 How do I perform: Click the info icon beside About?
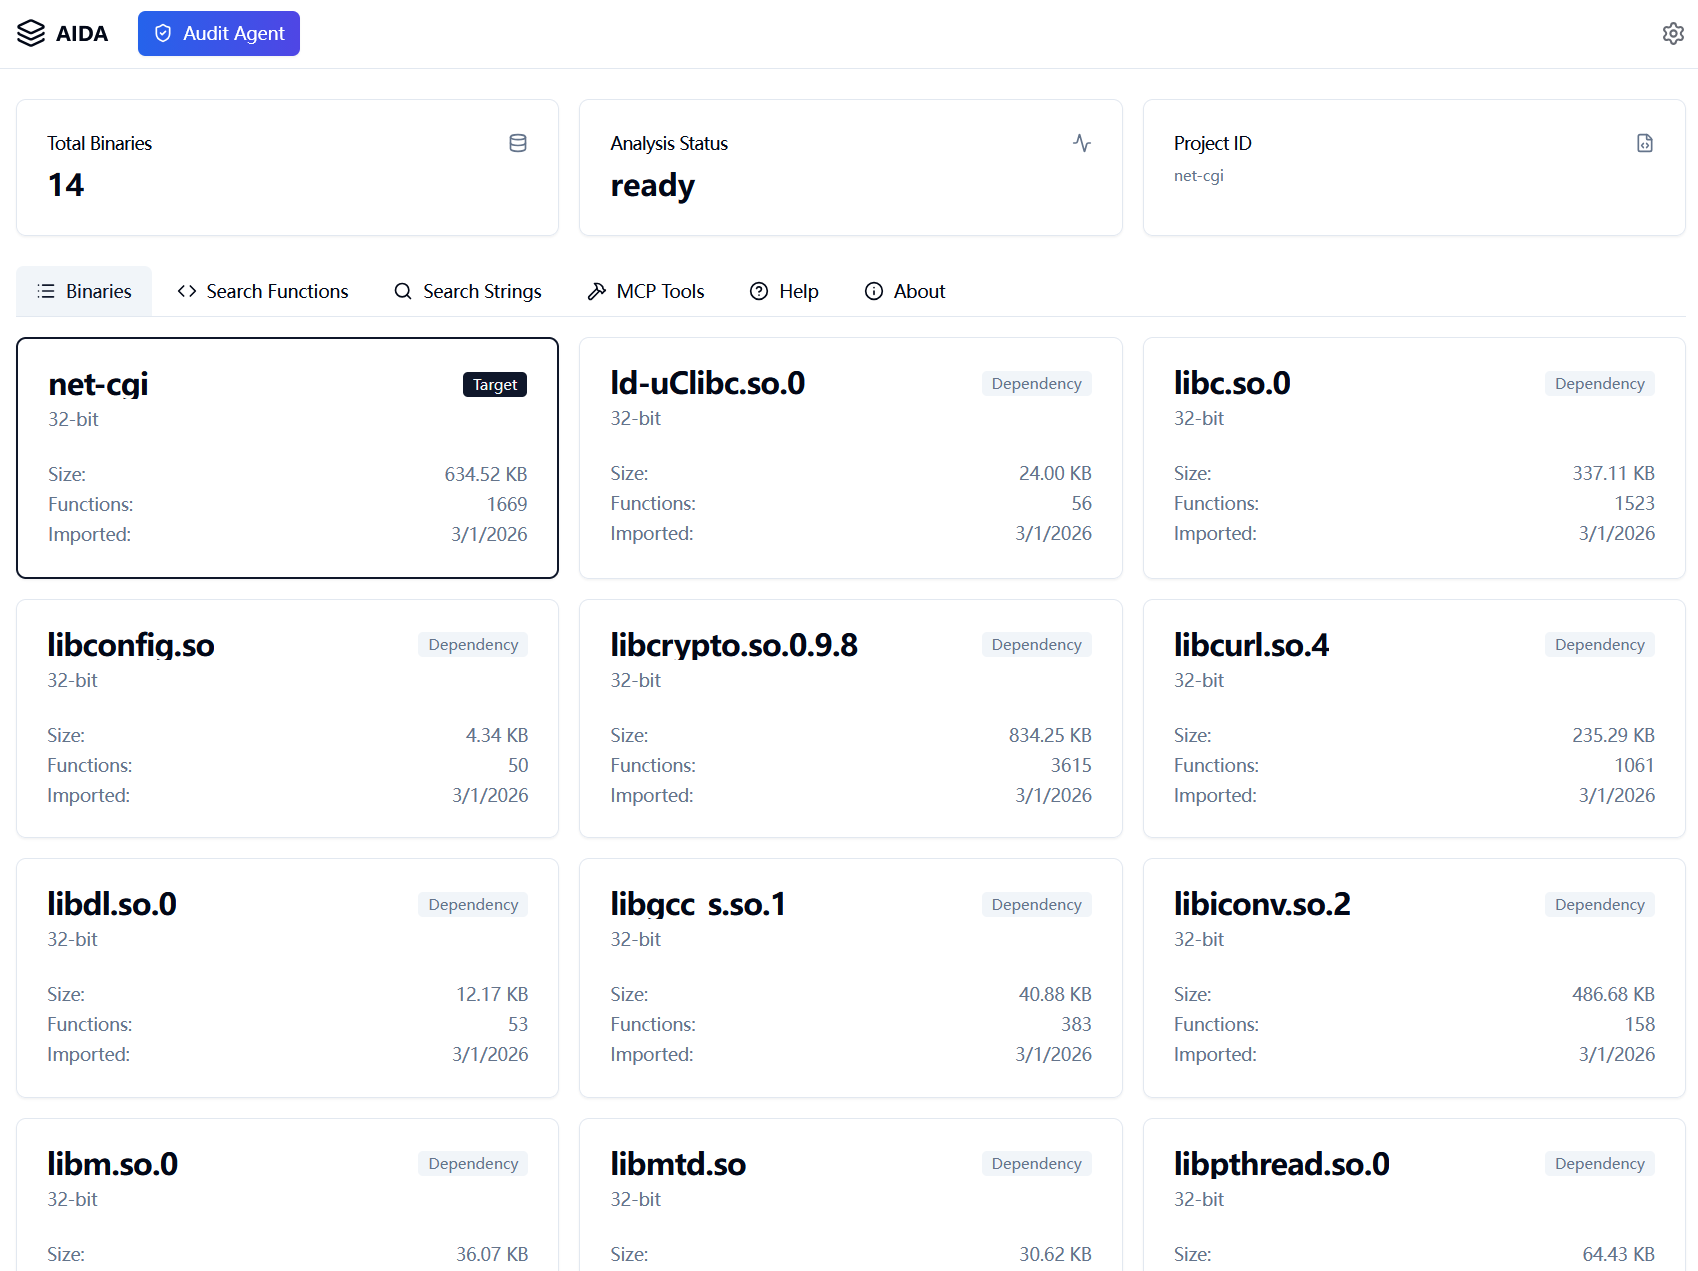click(x=875, y=291)
